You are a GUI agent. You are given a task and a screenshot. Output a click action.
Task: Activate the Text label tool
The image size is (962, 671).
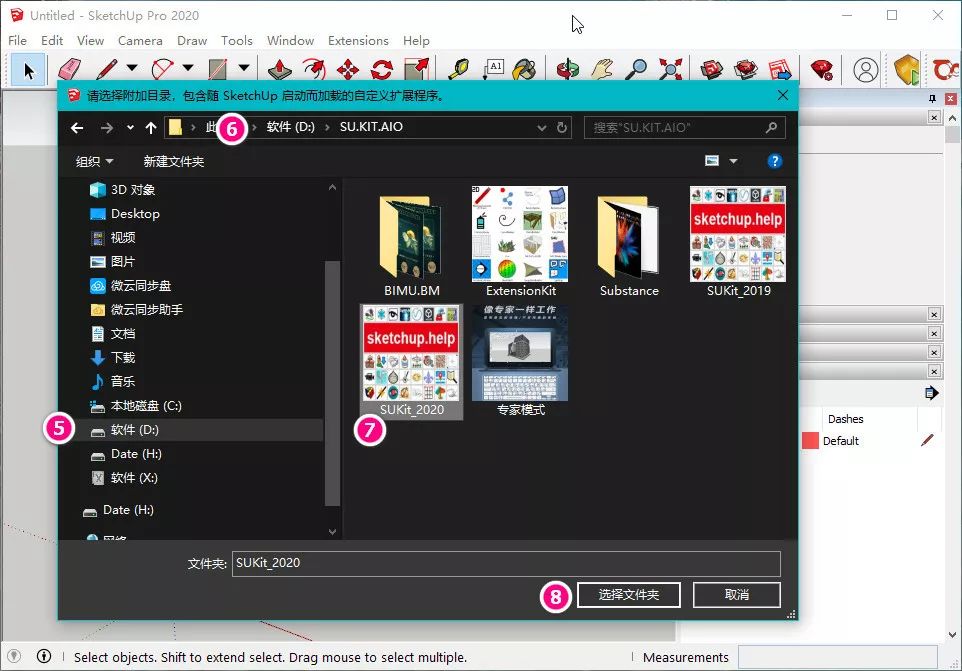(493, 69)
